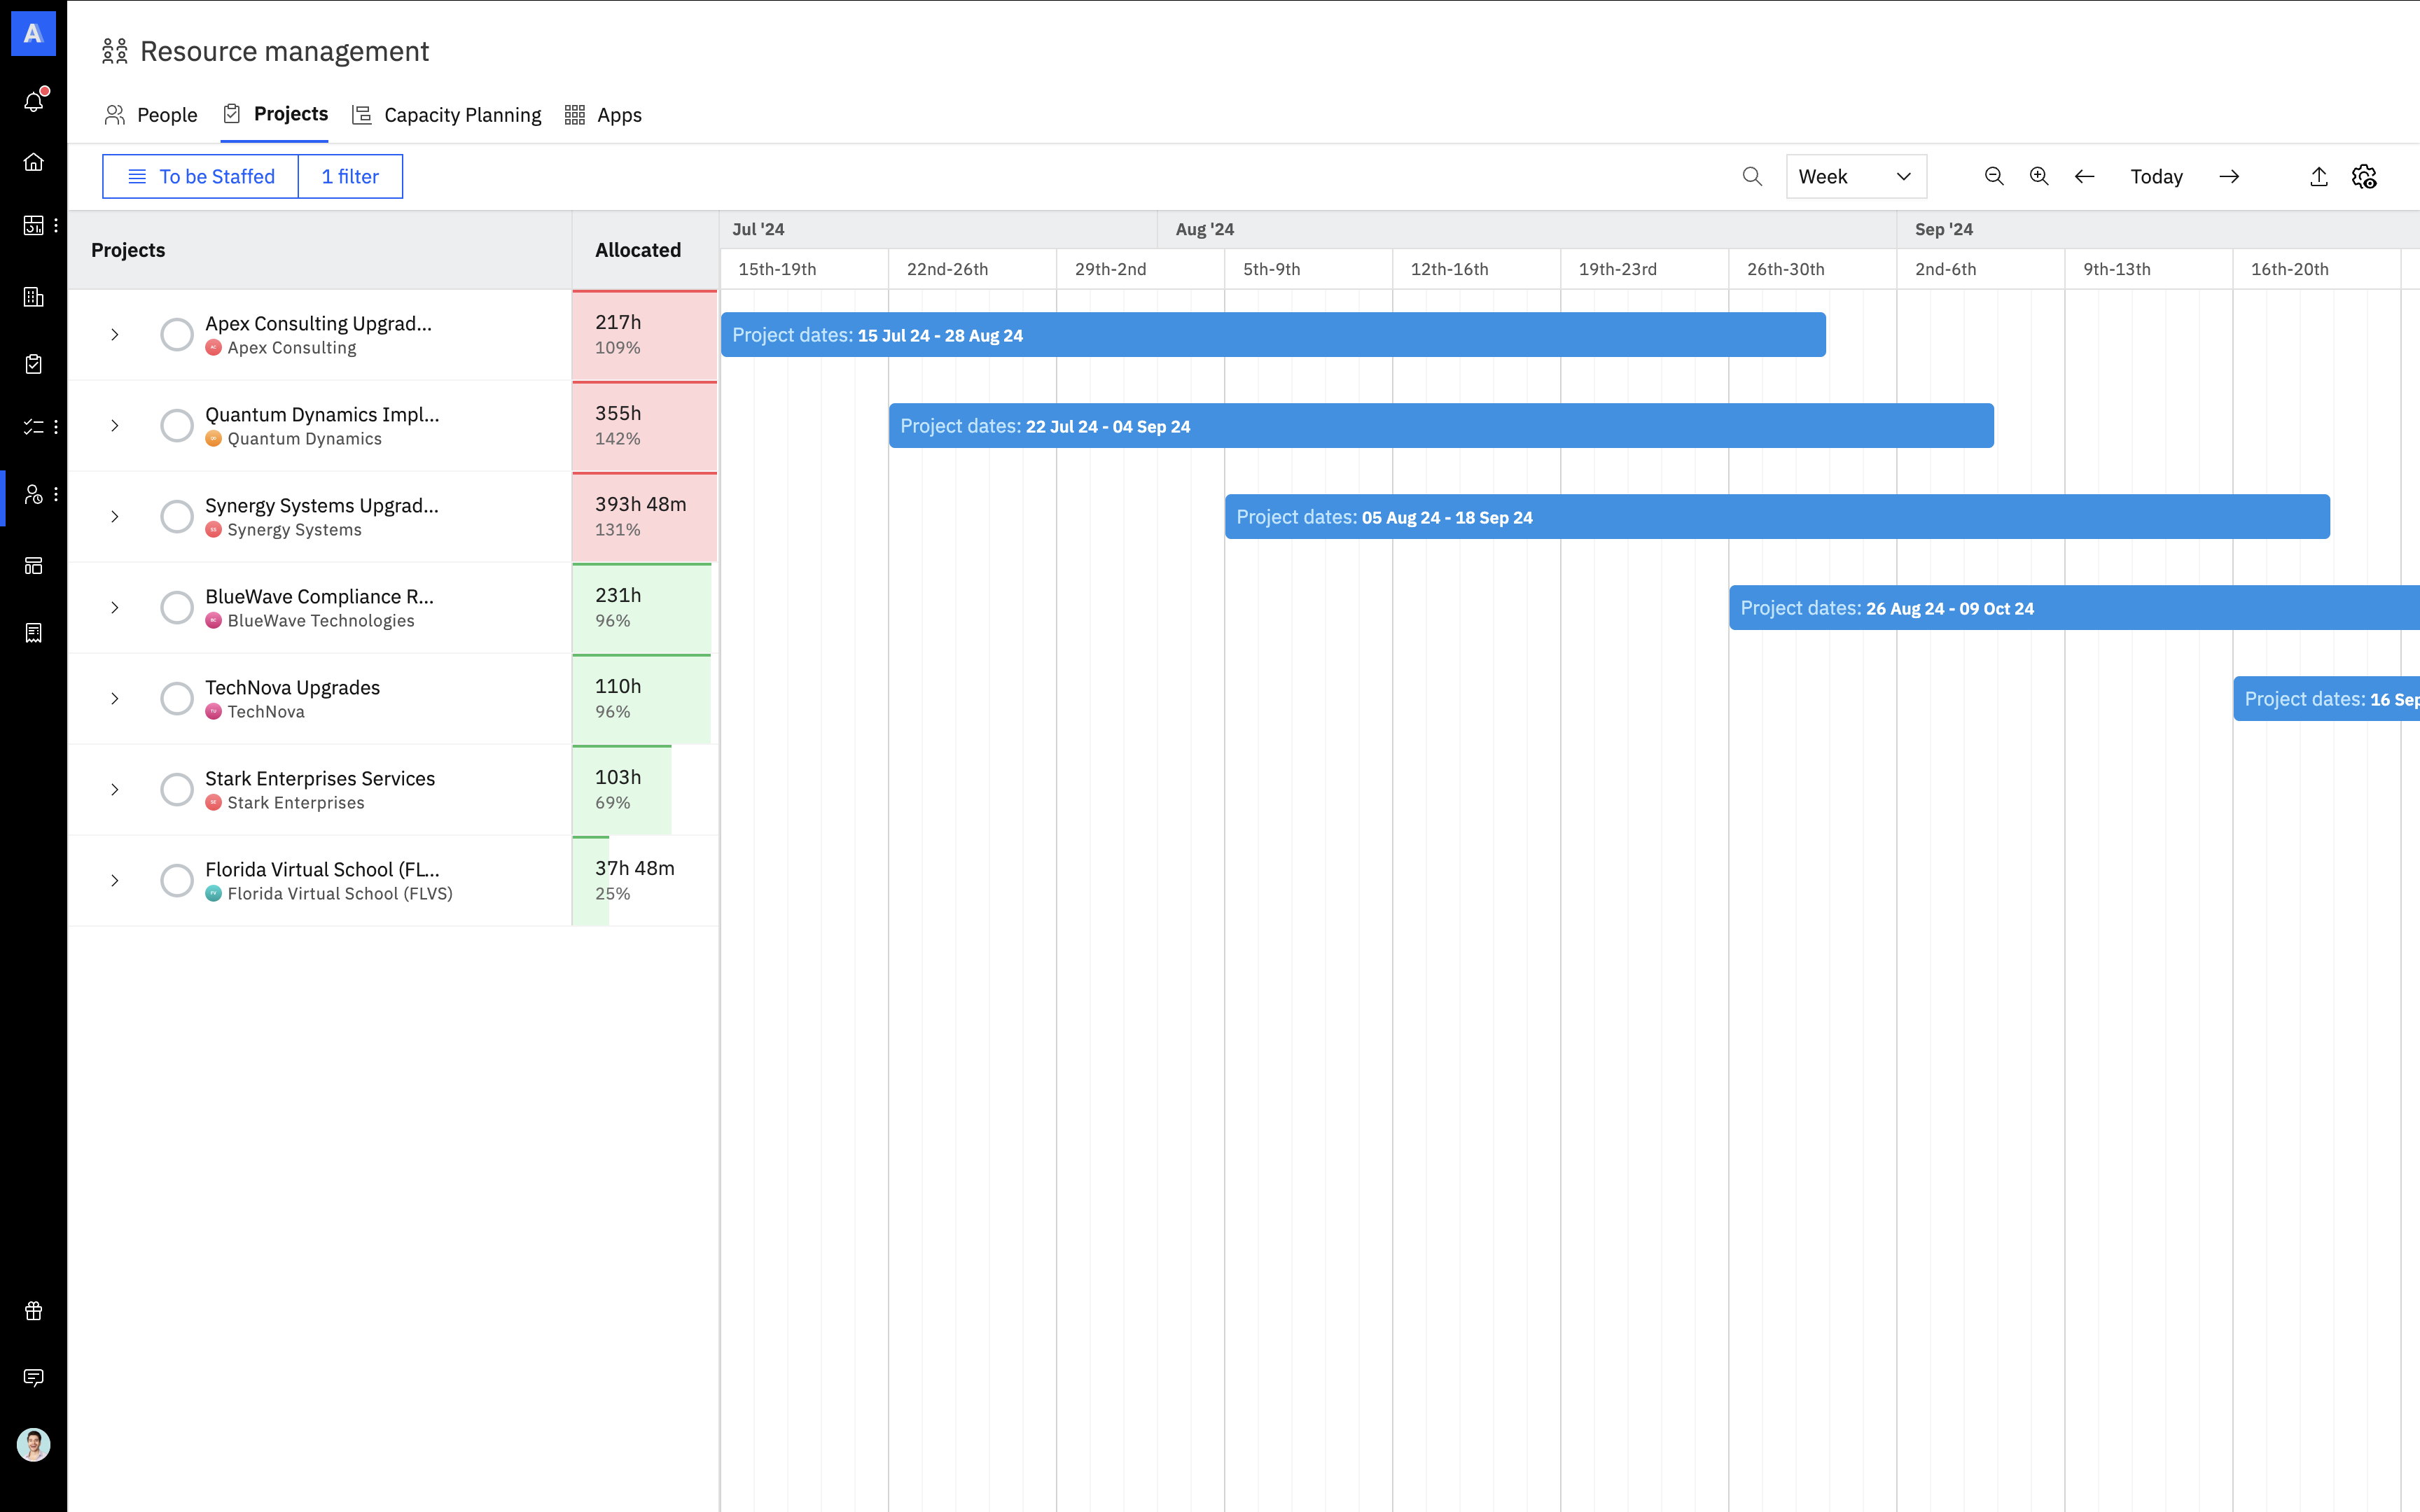Select TechNova Upgrades radio circle
This screenshot has height=1512, width=2420.
pyautogui.click(x=177, y=698)
